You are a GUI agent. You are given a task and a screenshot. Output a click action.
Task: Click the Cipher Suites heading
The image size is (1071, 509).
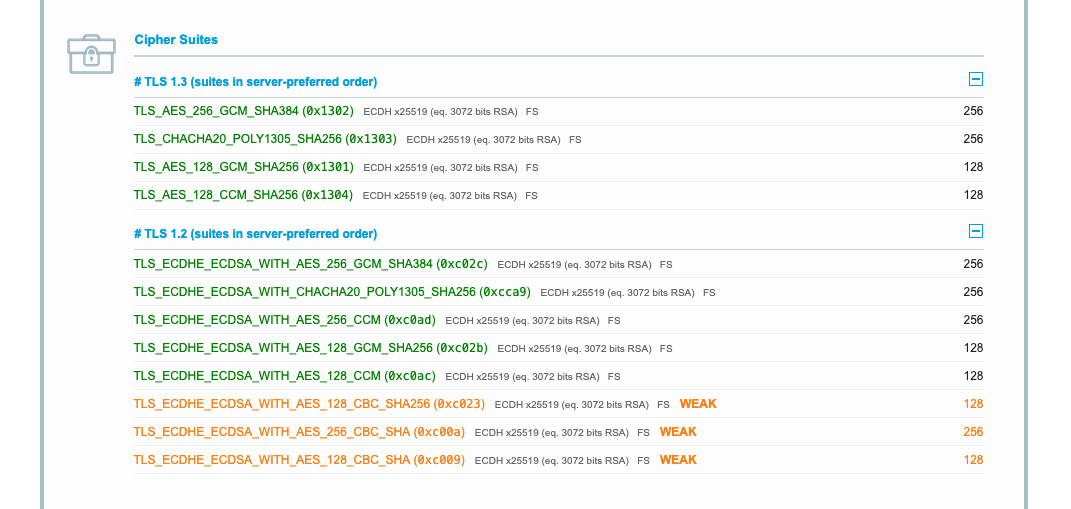[x=176, y=40]
